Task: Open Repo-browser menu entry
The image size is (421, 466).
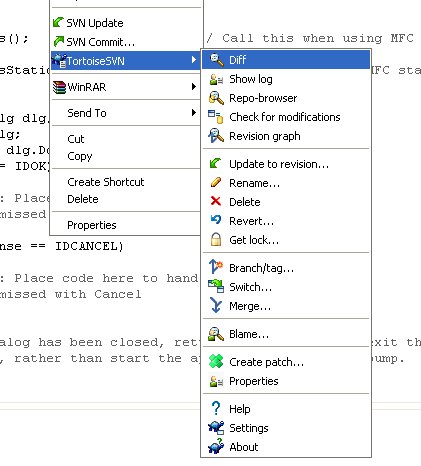Action: [x=286, y=98]
